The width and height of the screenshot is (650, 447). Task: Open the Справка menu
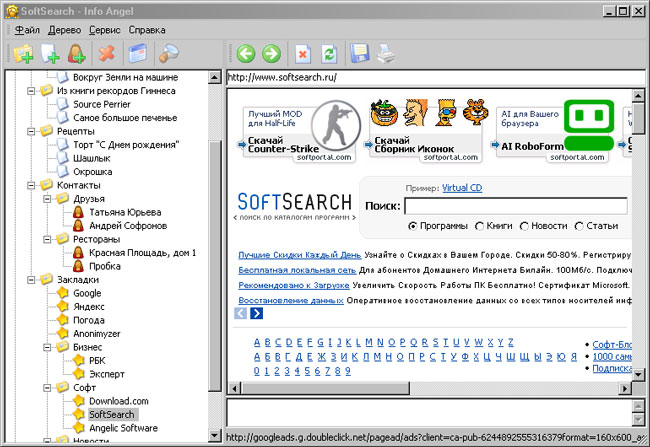pos(147,30)
